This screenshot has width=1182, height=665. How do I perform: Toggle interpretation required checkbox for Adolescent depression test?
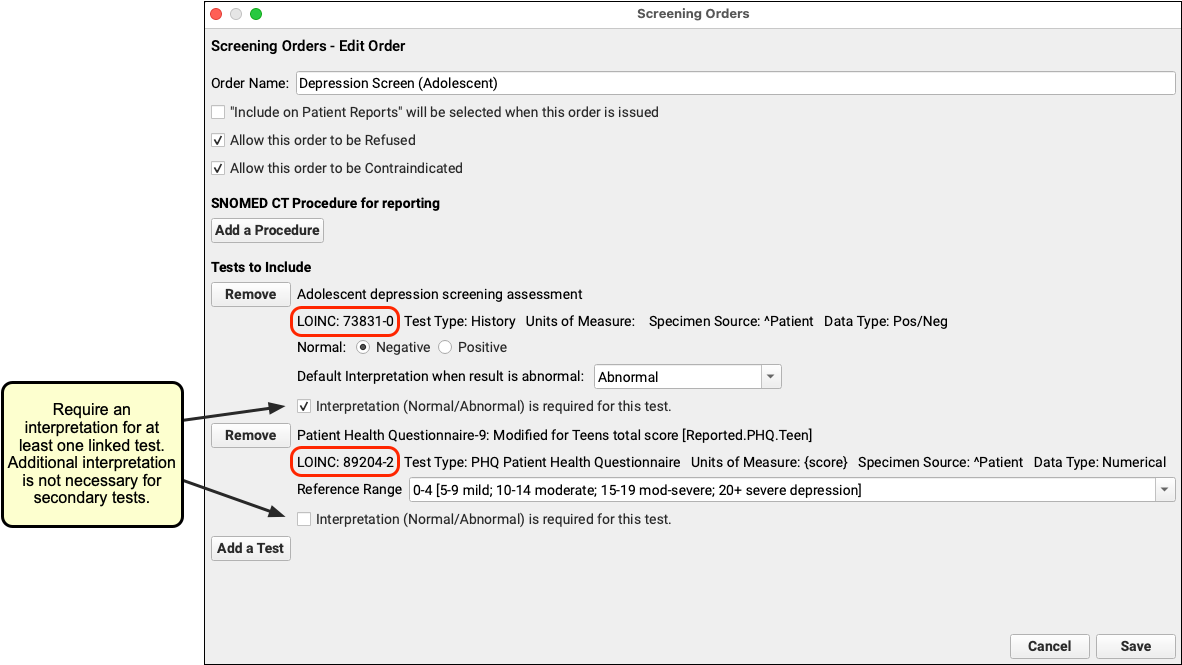(304, 406)
